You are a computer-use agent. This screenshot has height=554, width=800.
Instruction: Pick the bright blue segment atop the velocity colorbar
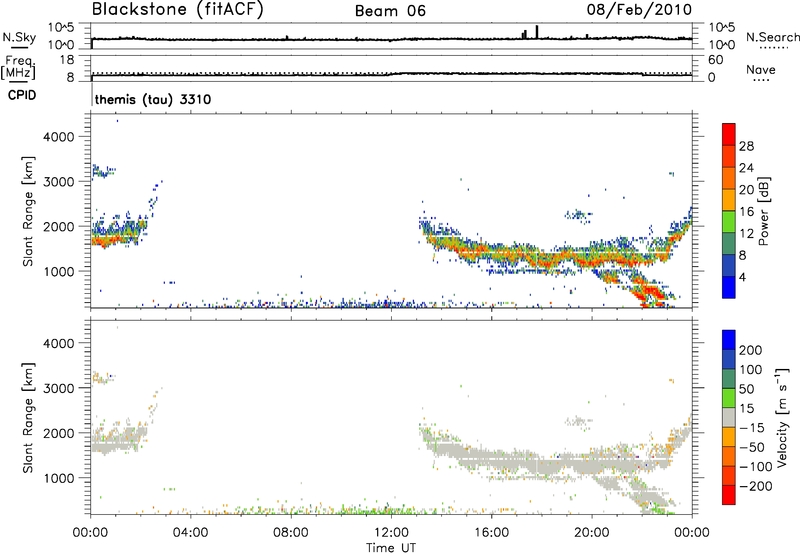(729, 340)
